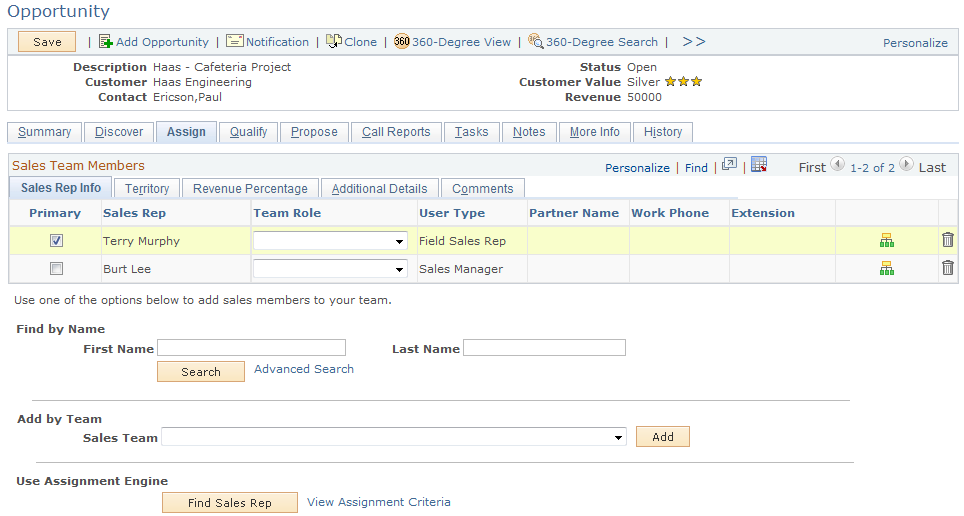Screen dimensions: 964x516
Task: Click the Team Role column header
Action: 287,213
